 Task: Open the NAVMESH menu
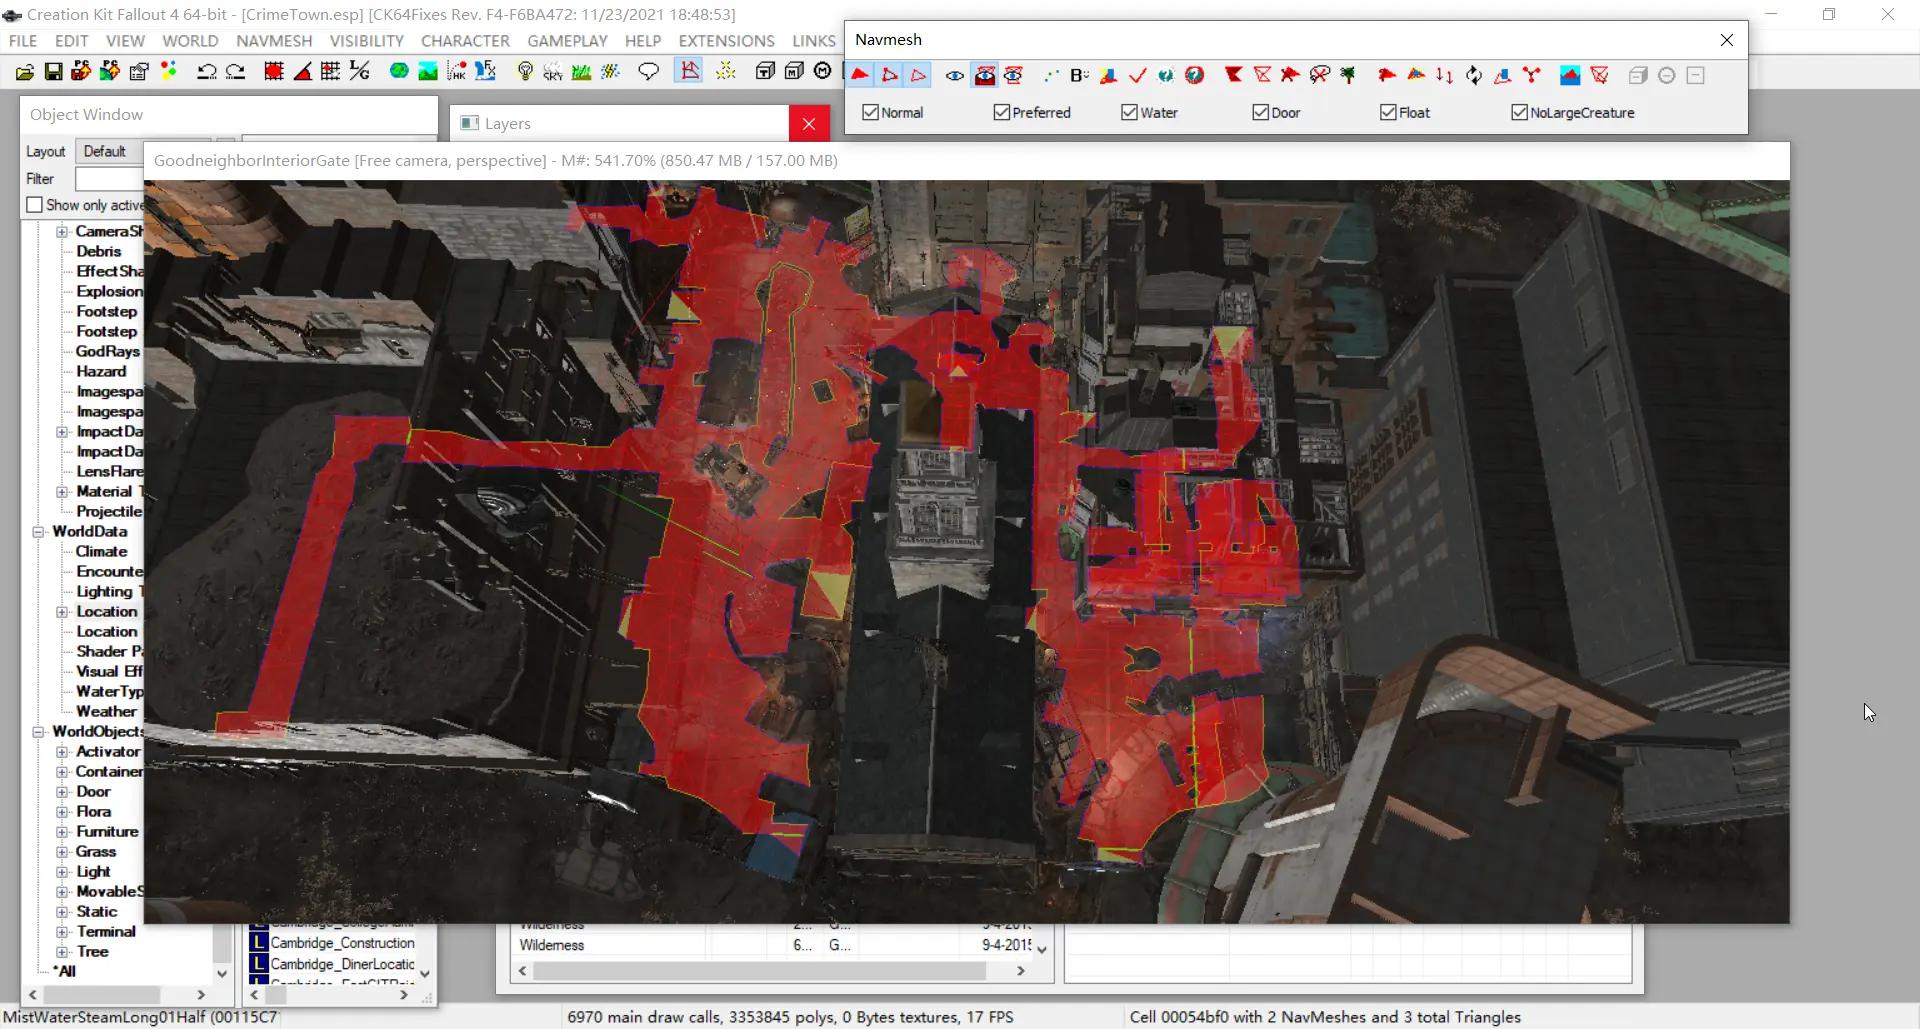(274, 41)
